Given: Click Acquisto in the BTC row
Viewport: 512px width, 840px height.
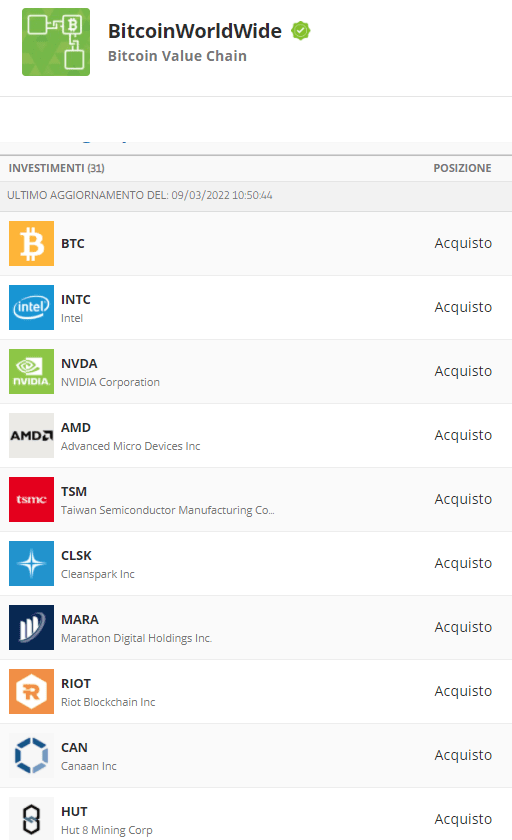Looking at the screenshot, I should tap(463, 243).
